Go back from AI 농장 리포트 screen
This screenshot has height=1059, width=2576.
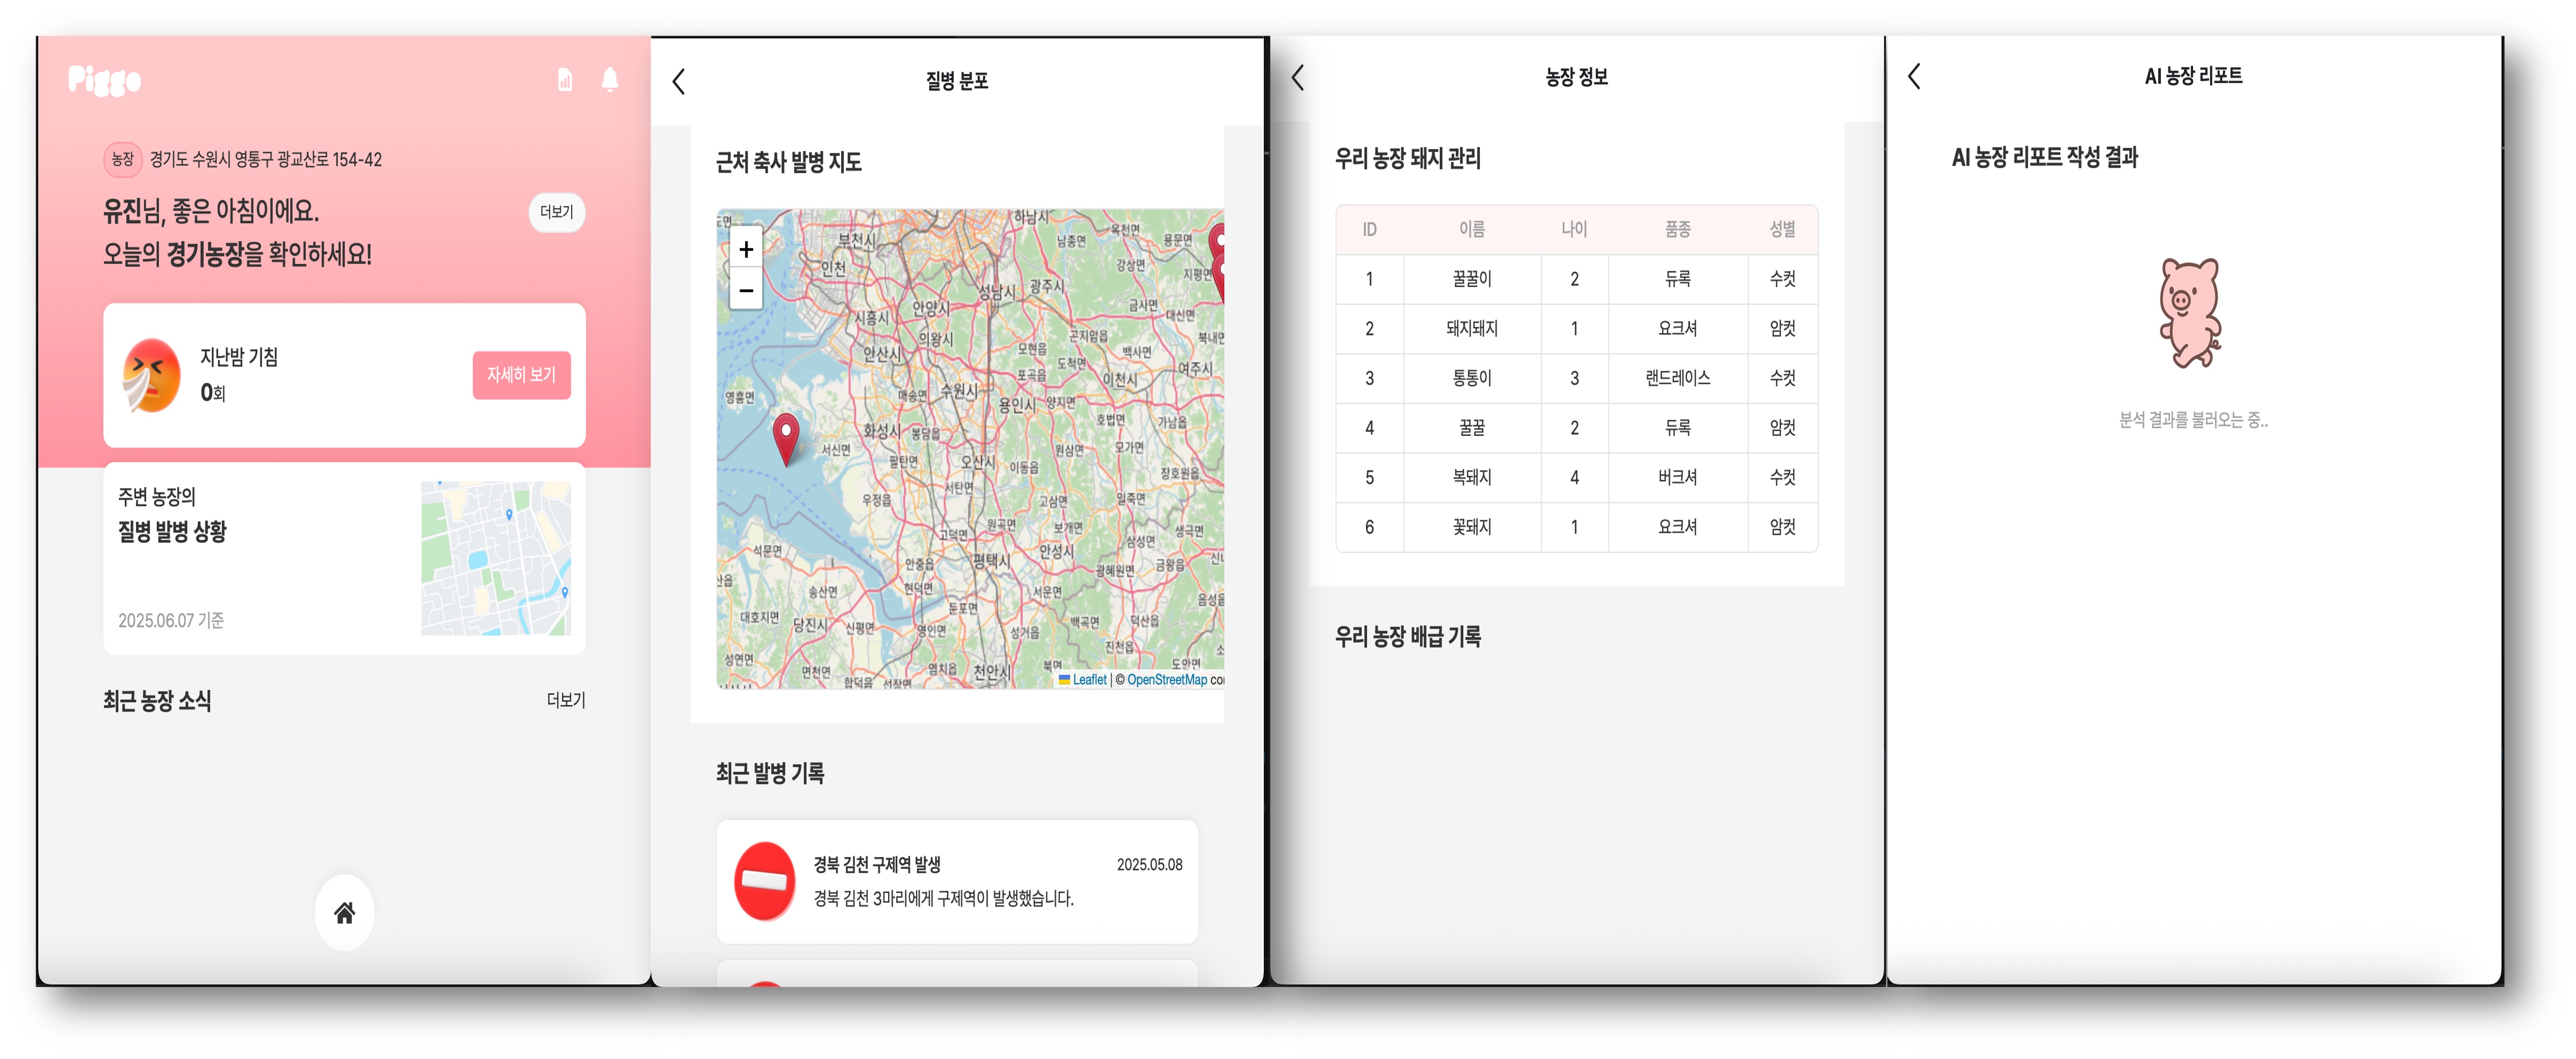point(1914,76)
